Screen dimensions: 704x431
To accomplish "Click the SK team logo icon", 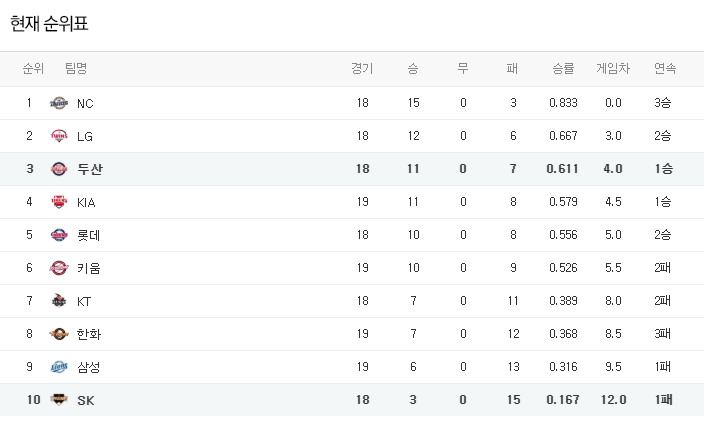I will [x=59, y=400].
